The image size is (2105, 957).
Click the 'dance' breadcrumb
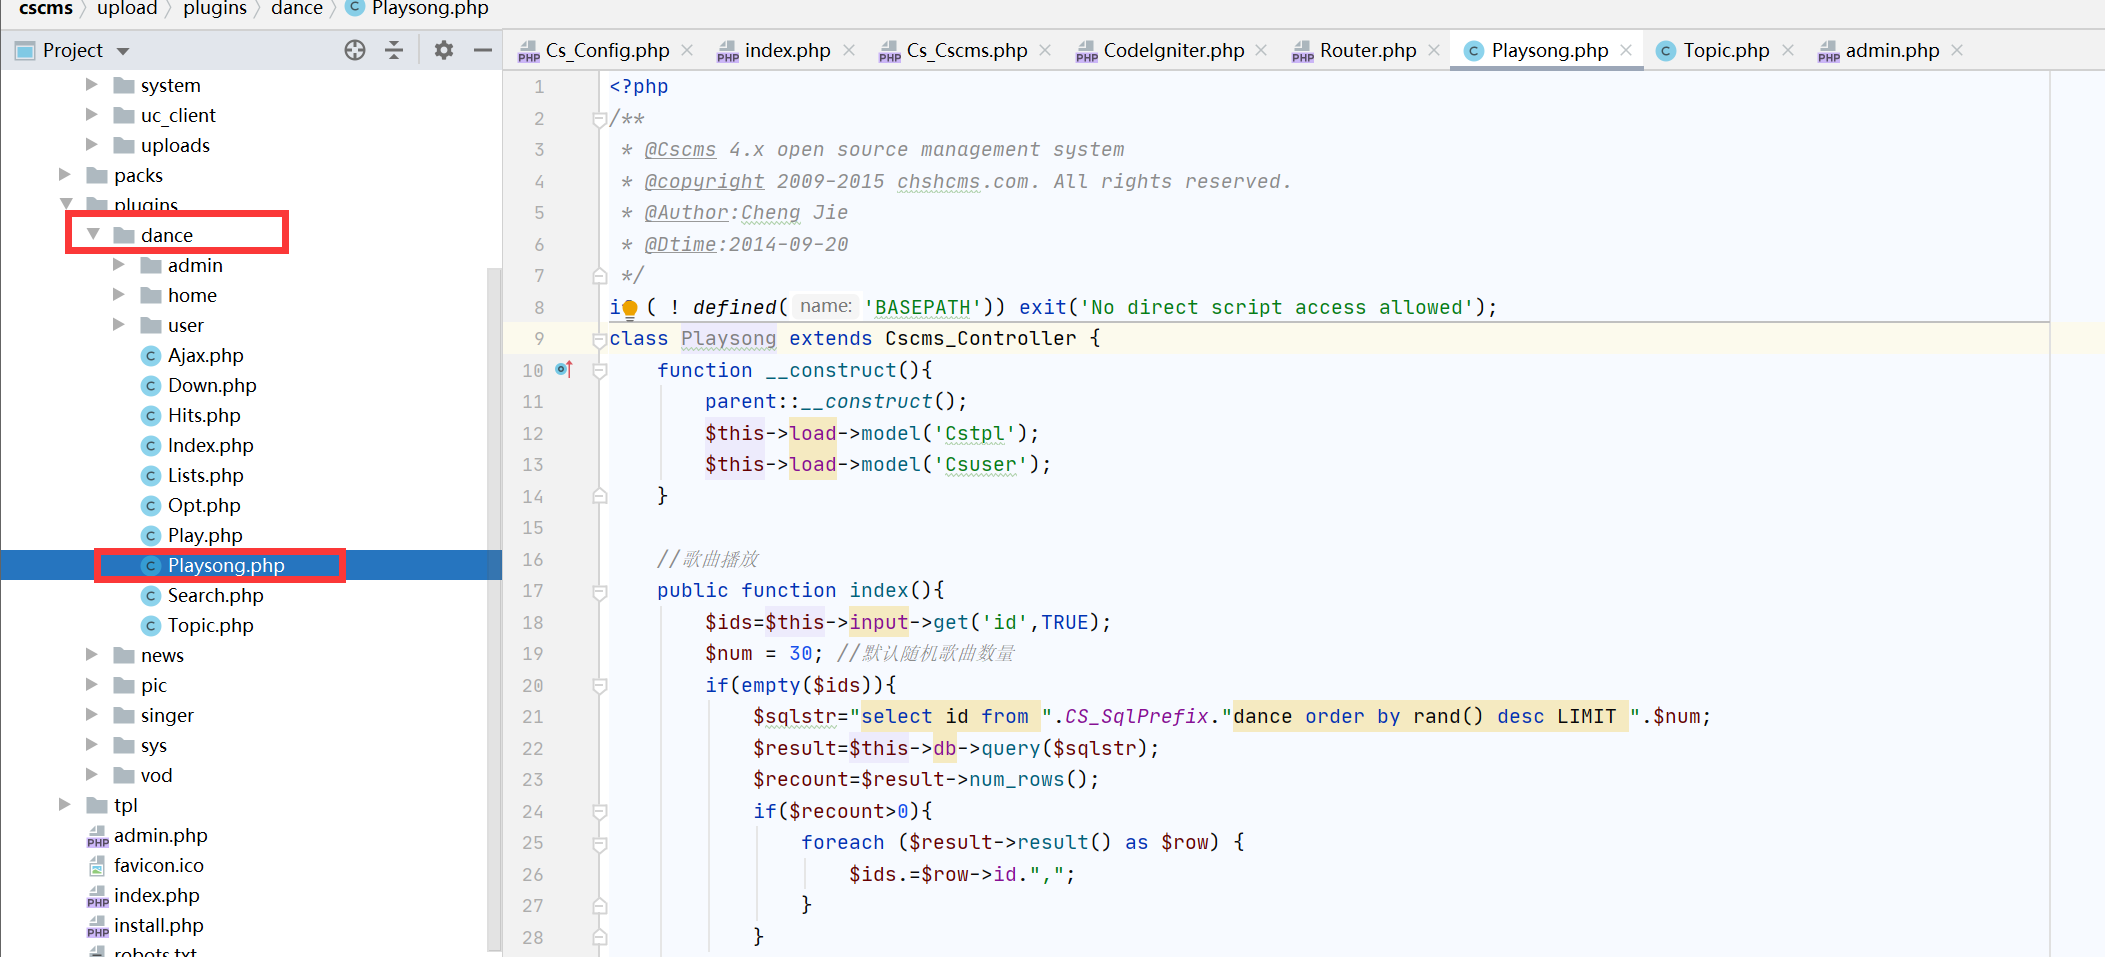point(297,9)
